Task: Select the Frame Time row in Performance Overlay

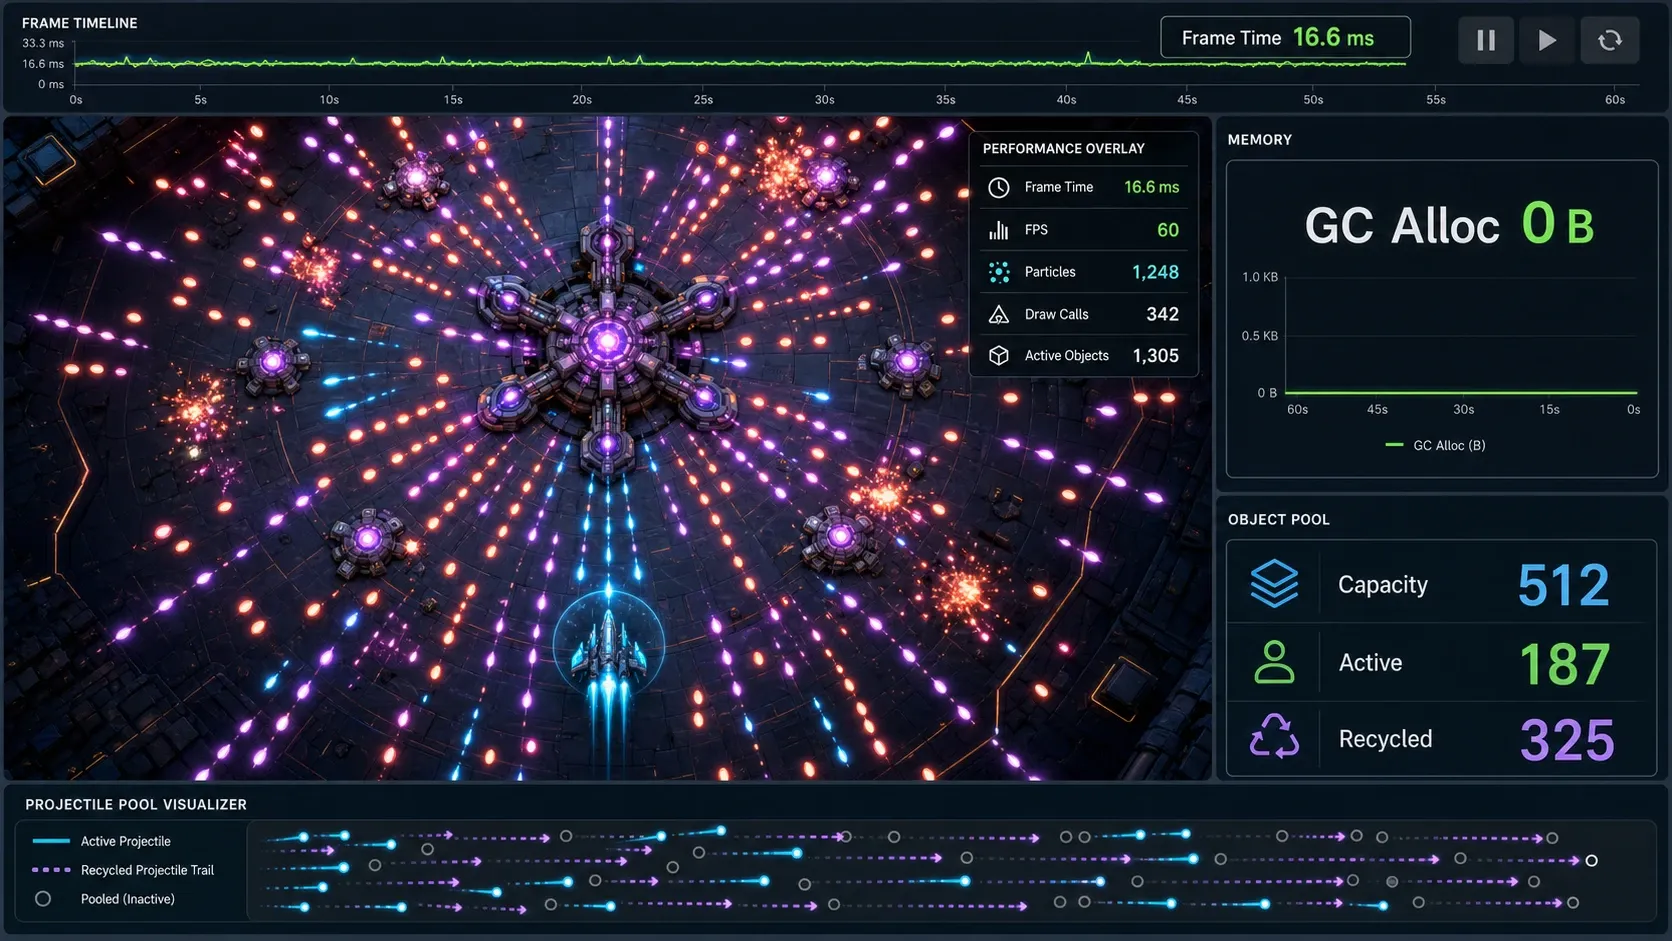Action: coord(1083,187)
